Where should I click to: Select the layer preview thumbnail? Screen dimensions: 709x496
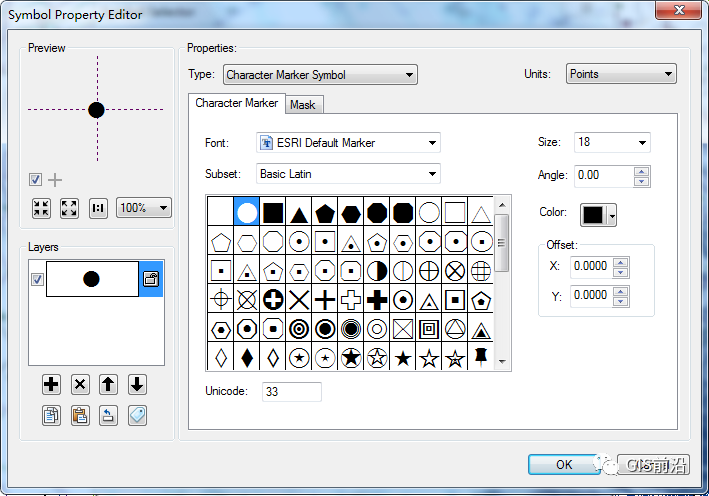(92, 279)
